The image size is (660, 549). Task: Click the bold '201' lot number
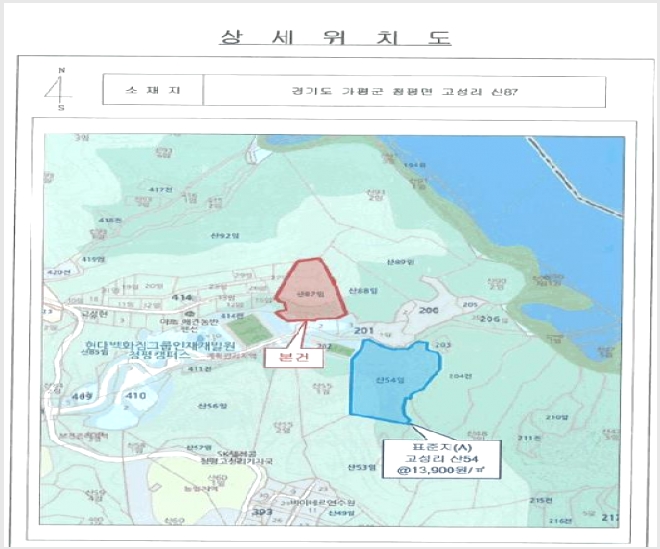tap(364, 330)
